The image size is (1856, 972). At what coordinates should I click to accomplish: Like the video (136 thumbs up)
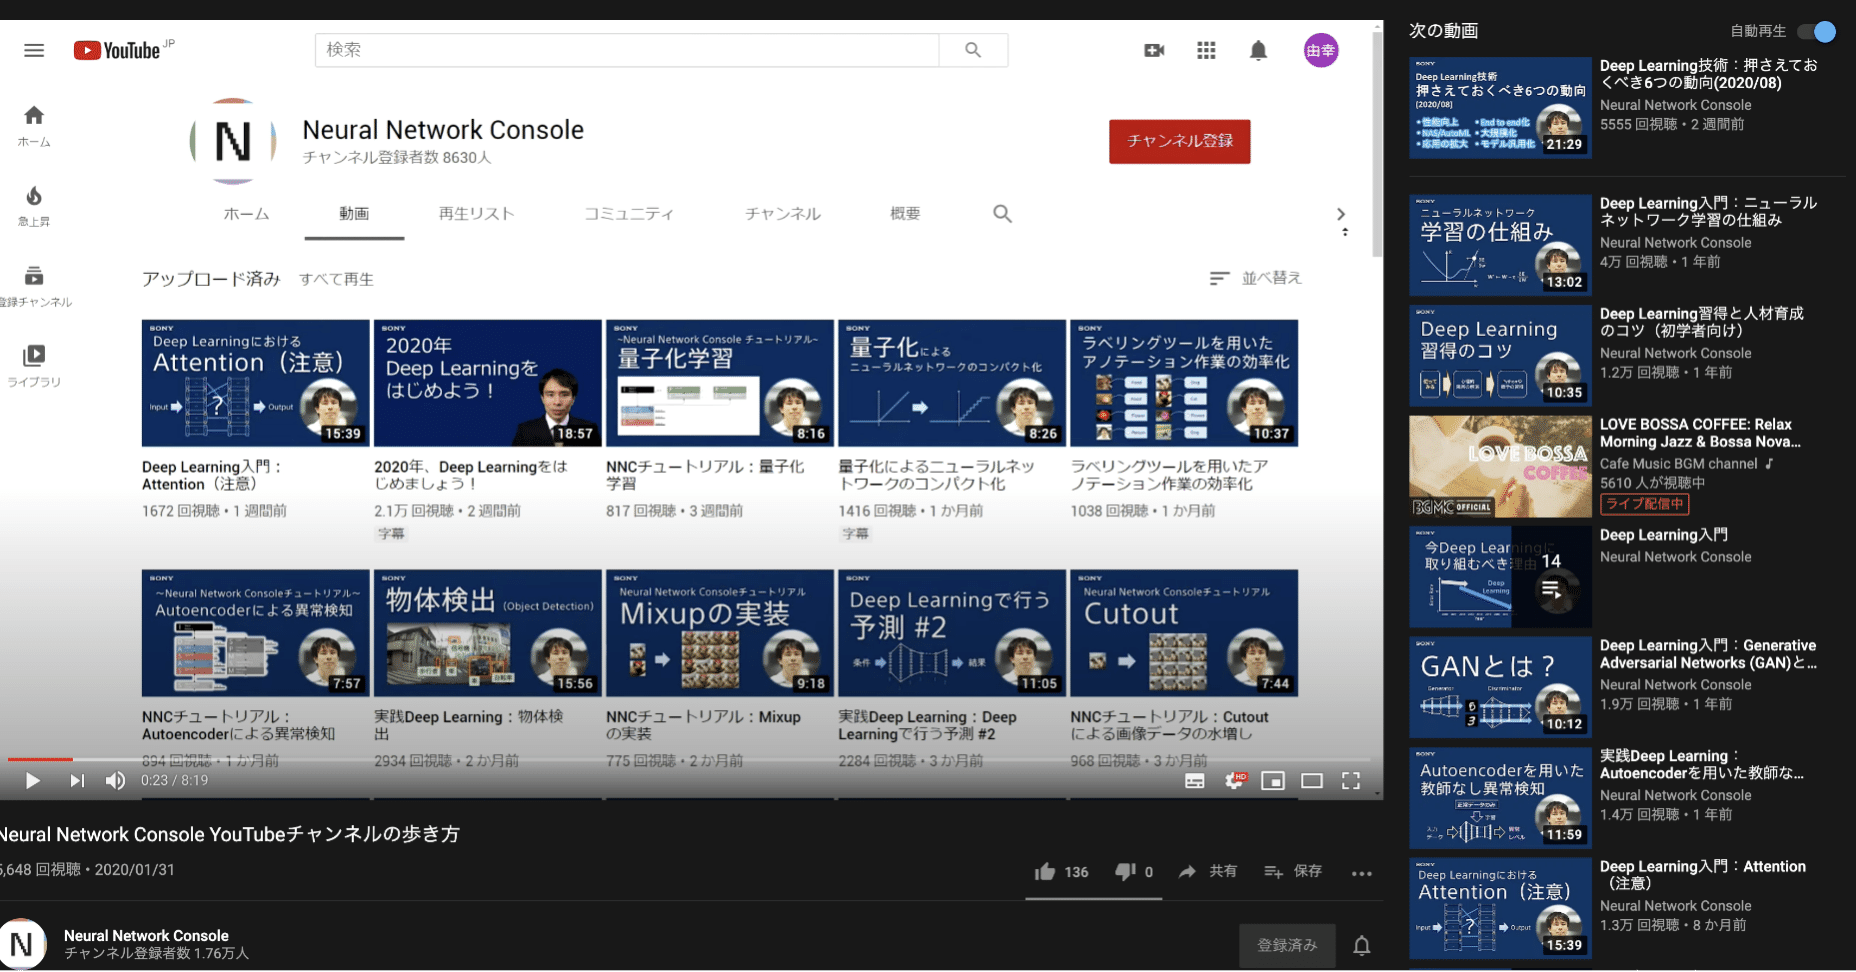tap(1061, 872)
